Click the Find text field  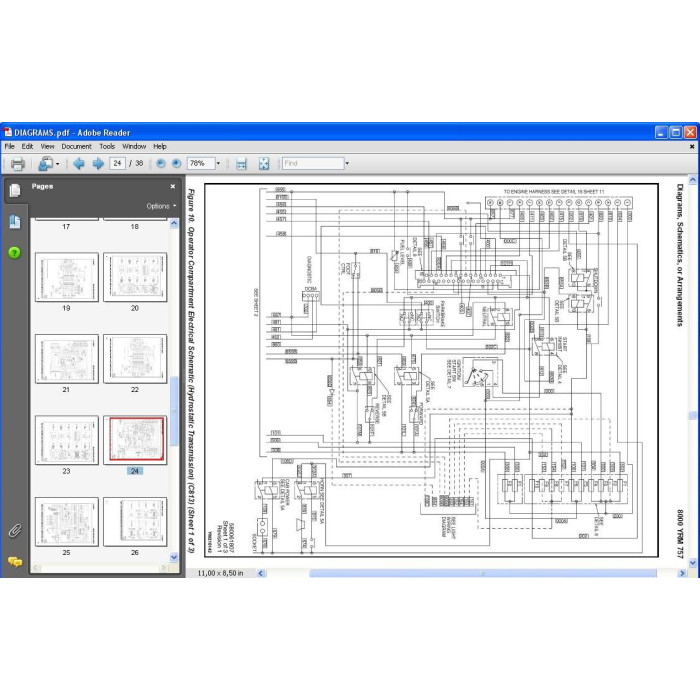click(x=313, y=163)
